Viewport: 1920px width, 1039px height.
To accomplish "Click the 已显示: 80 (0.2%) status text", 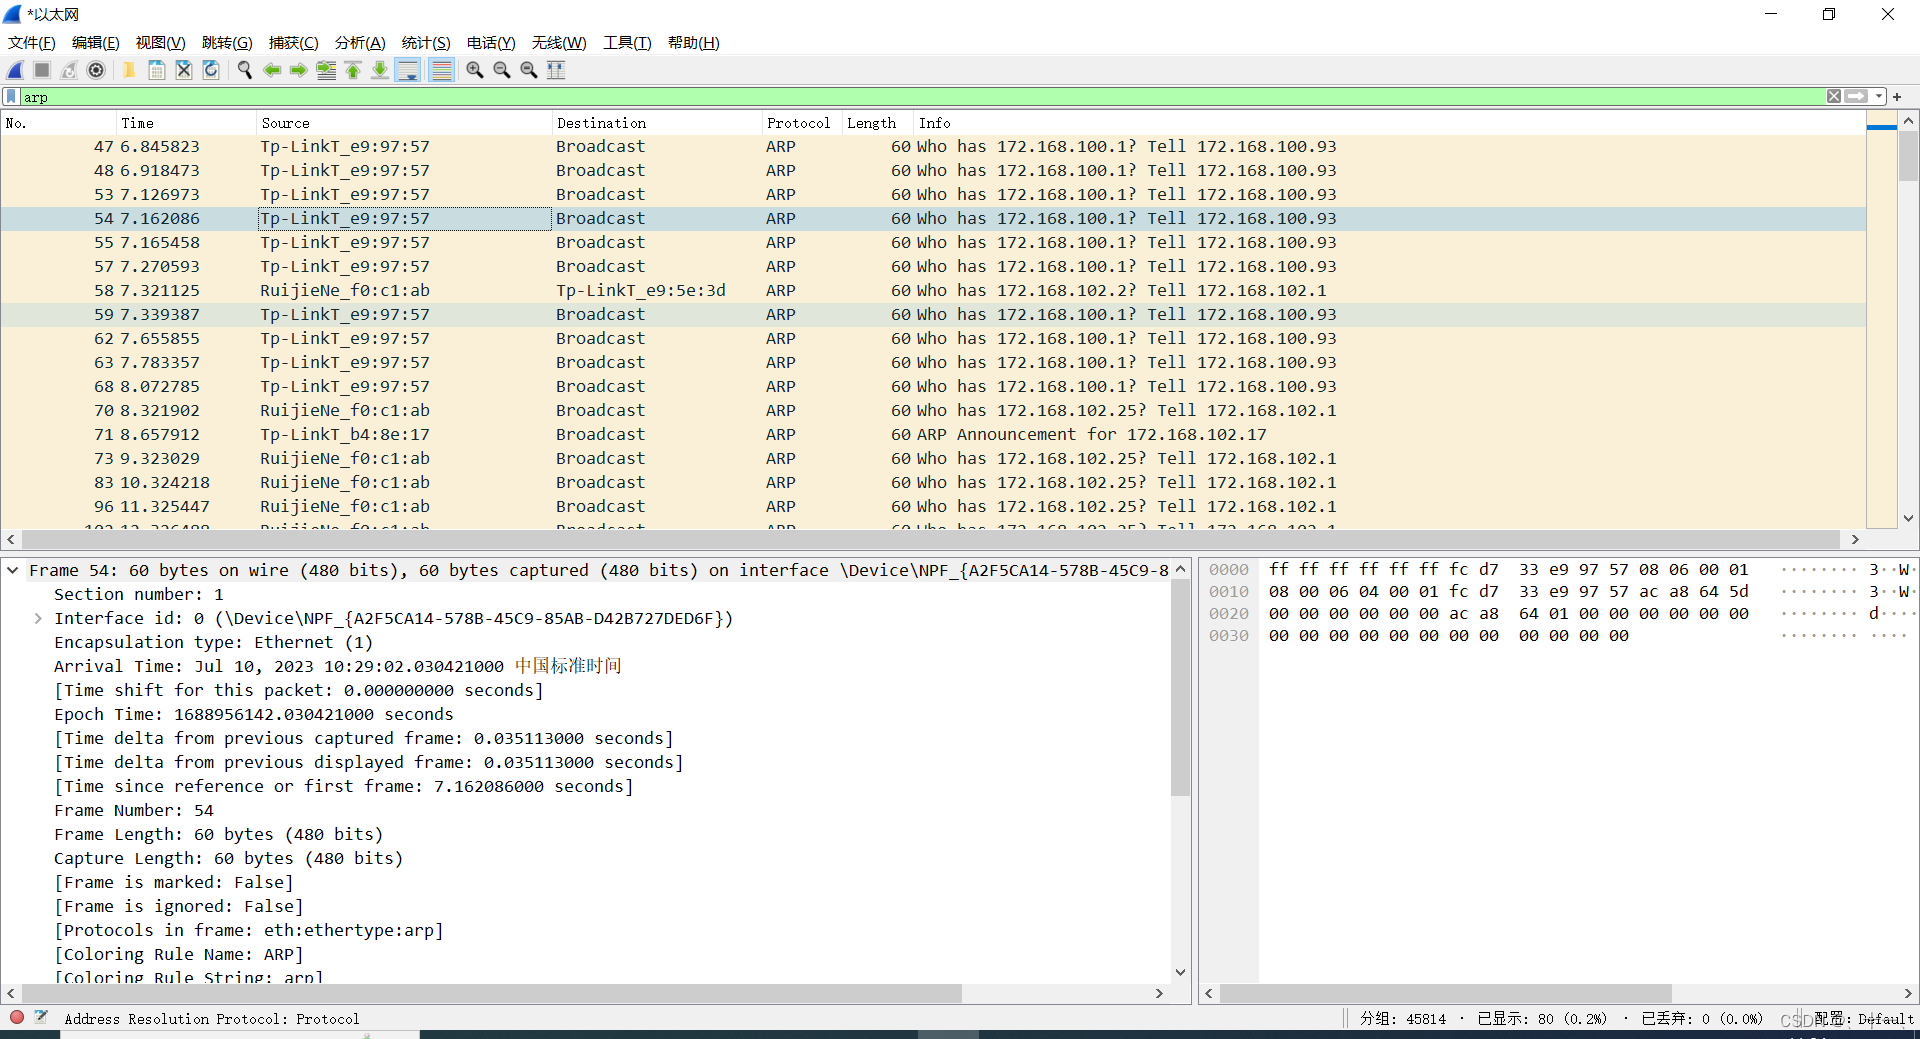I will [1542, 1019].
